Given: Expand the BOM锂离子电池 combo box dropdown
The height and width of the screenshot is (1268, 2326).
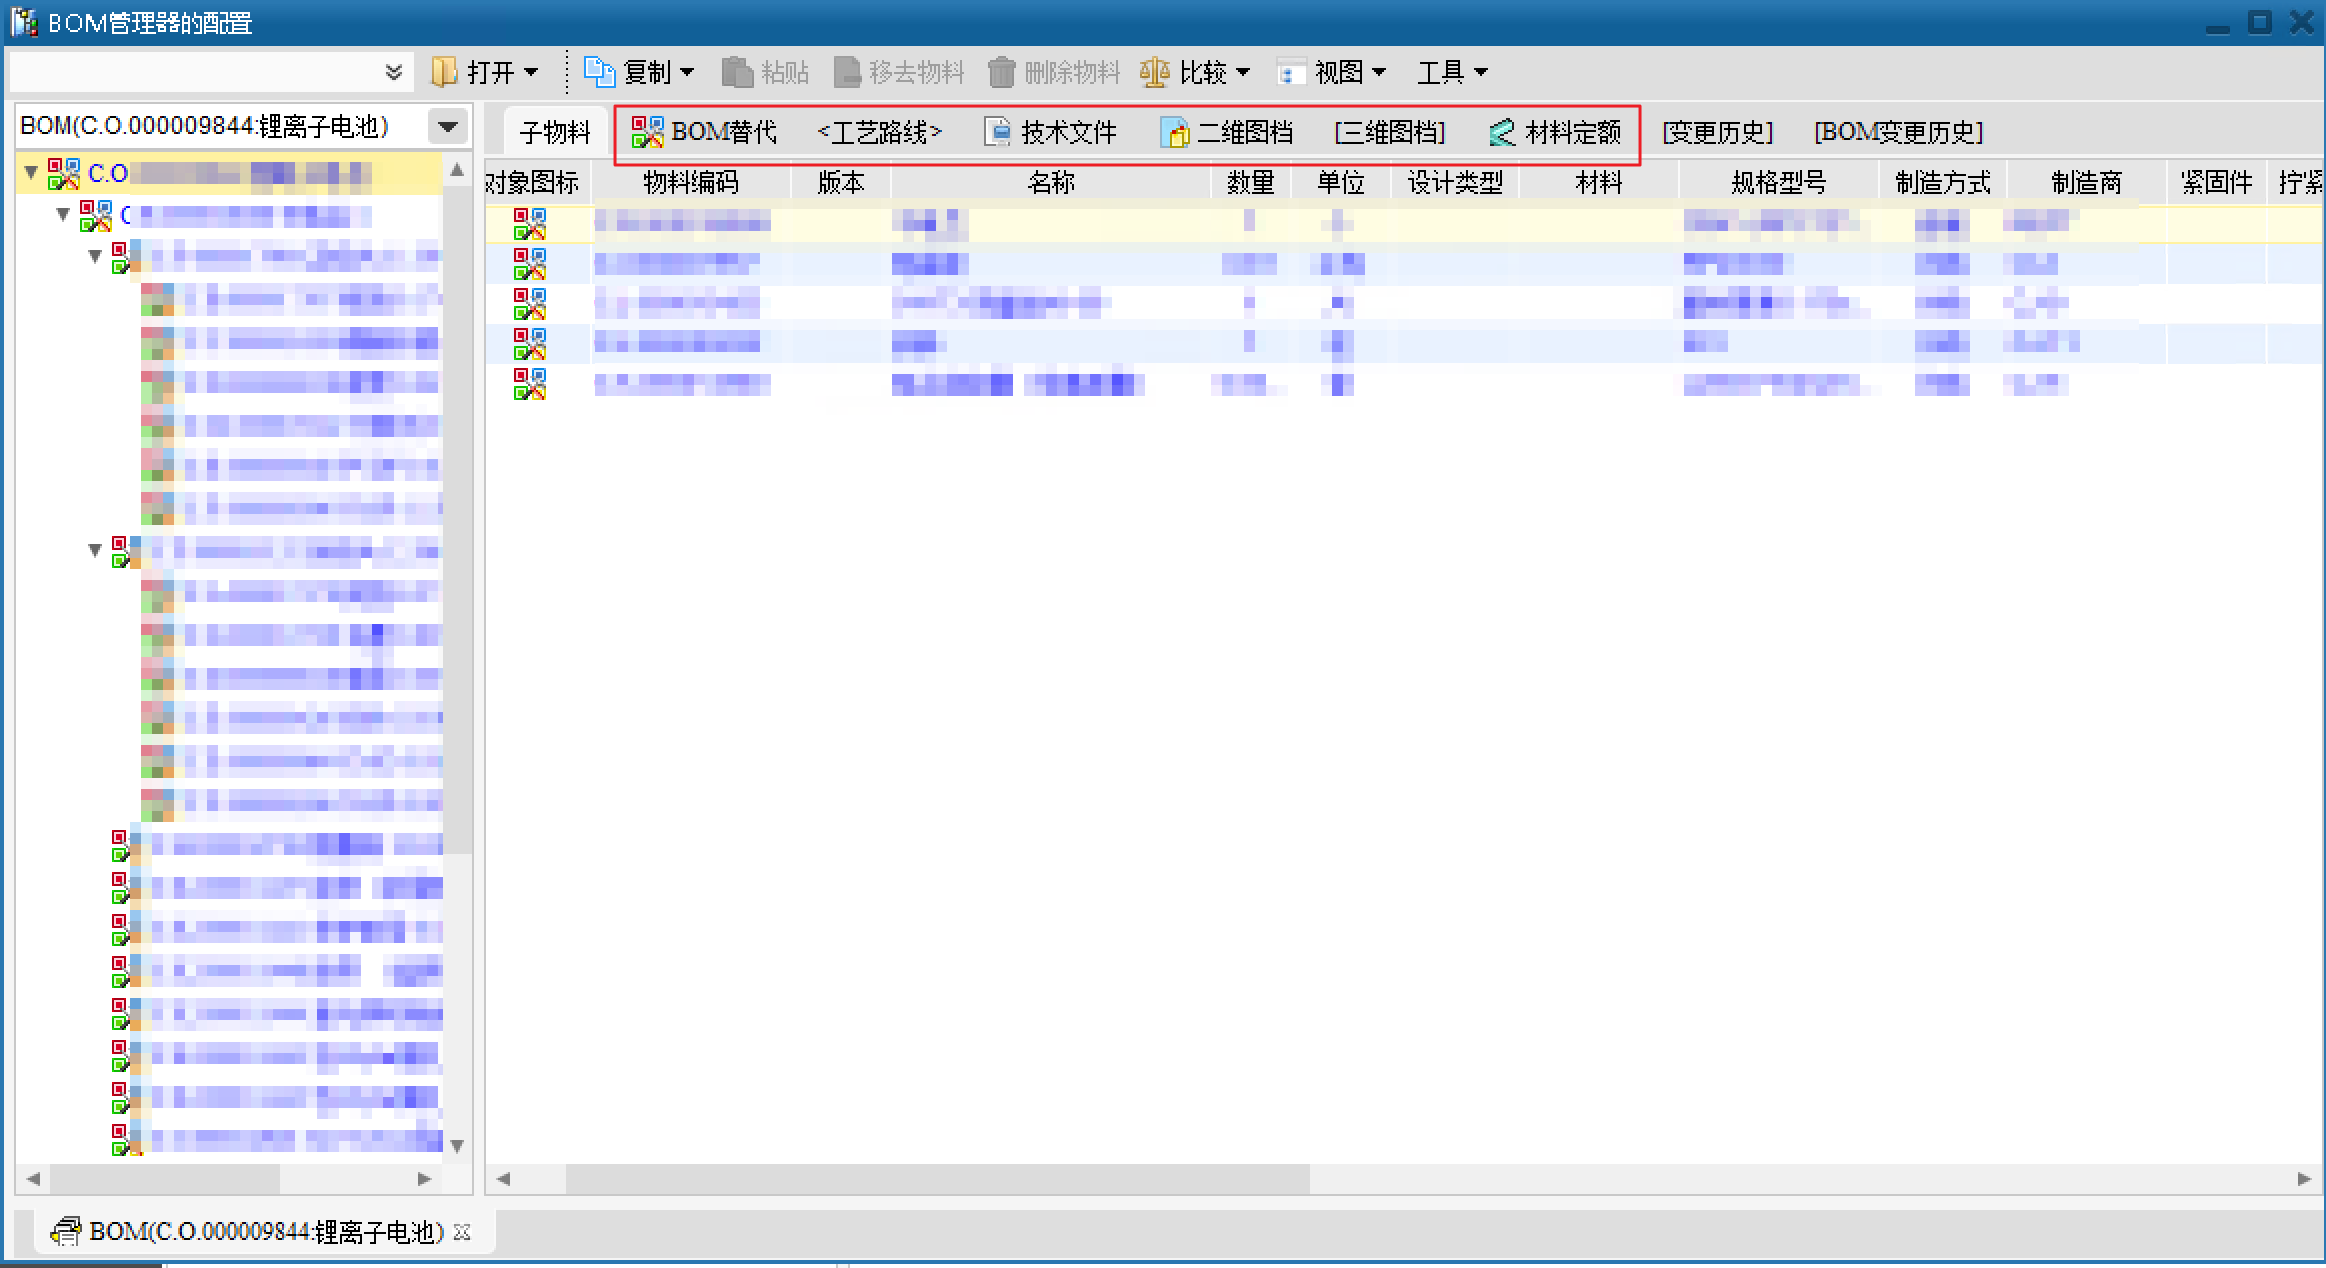Looking at the screenshot, I should point(448,126).
